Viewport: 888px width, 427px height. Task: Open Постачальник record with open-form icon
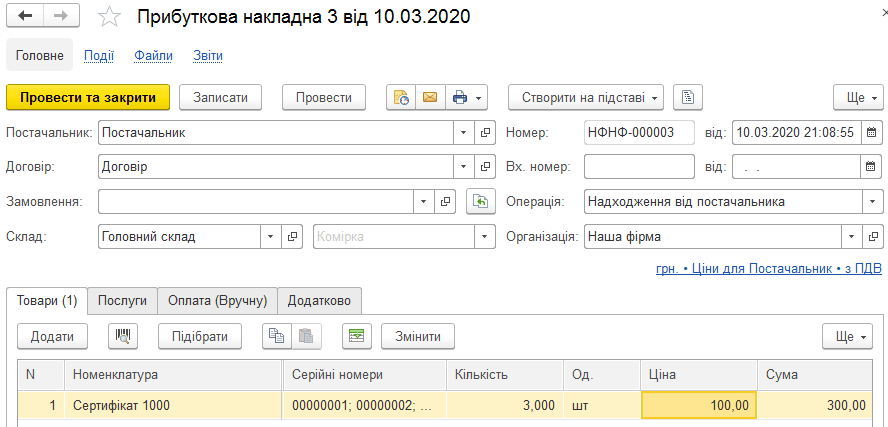click(x=485, y=133)
